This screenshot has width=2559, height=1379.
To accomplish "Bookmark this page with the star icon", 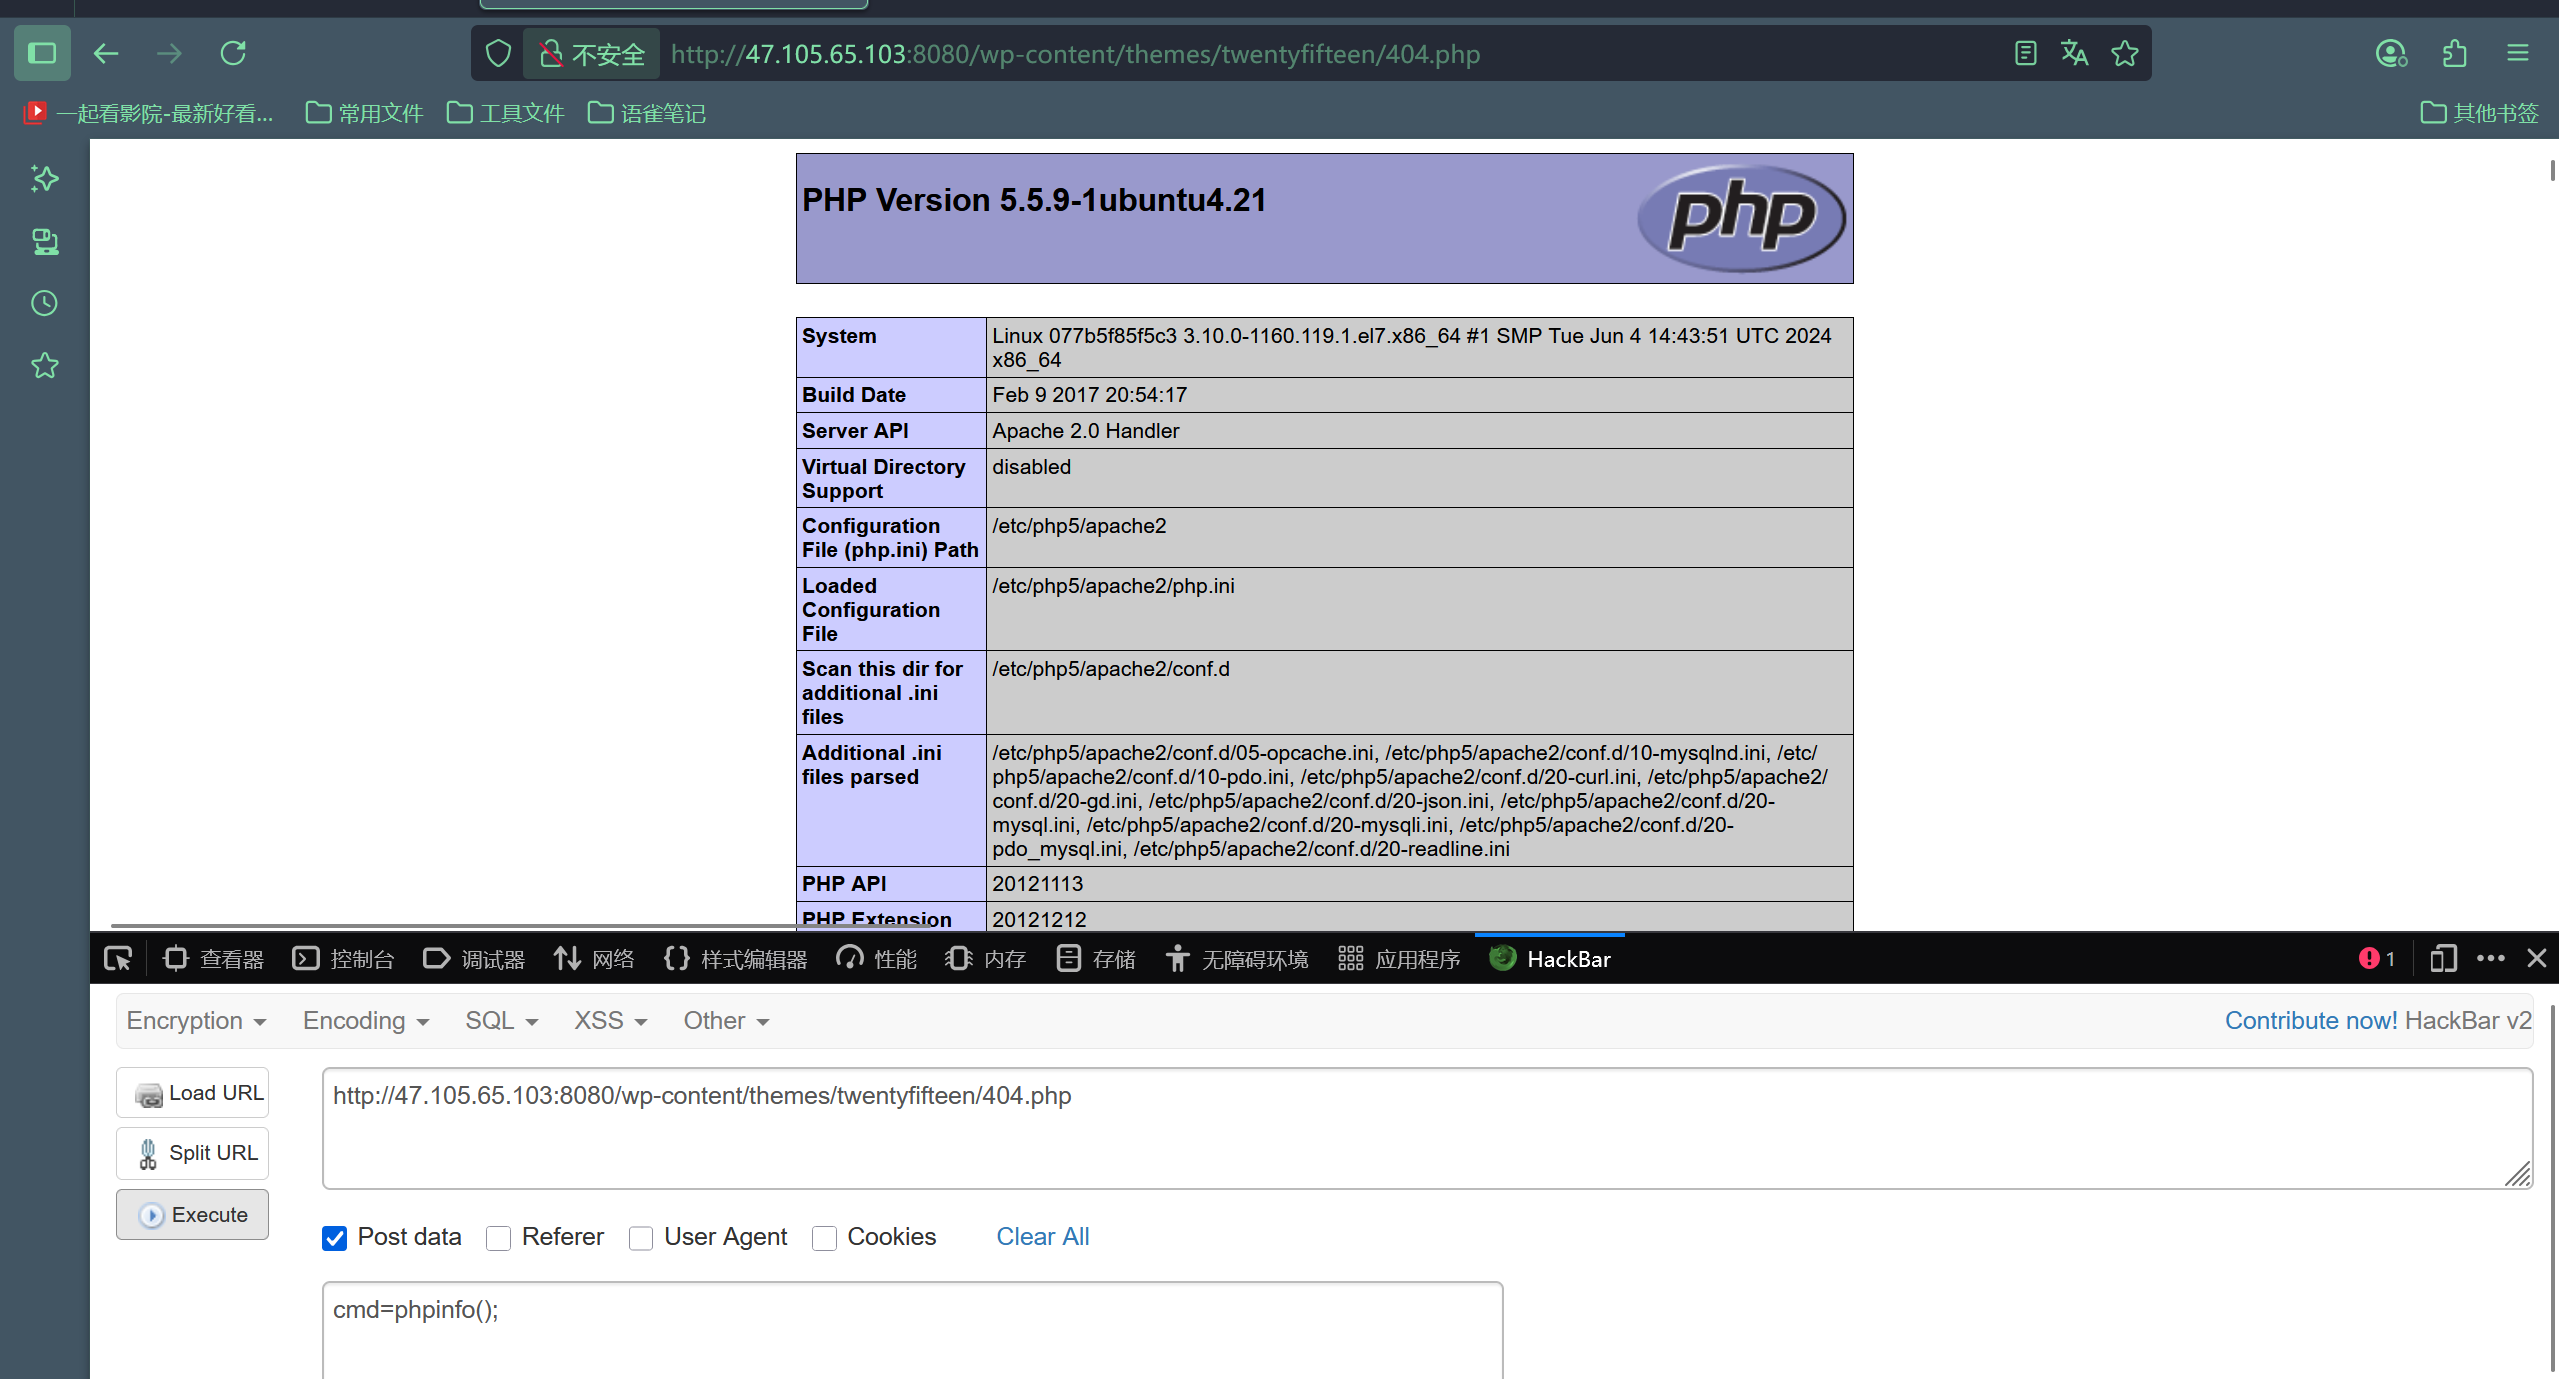I will [x=2125, y=54].
